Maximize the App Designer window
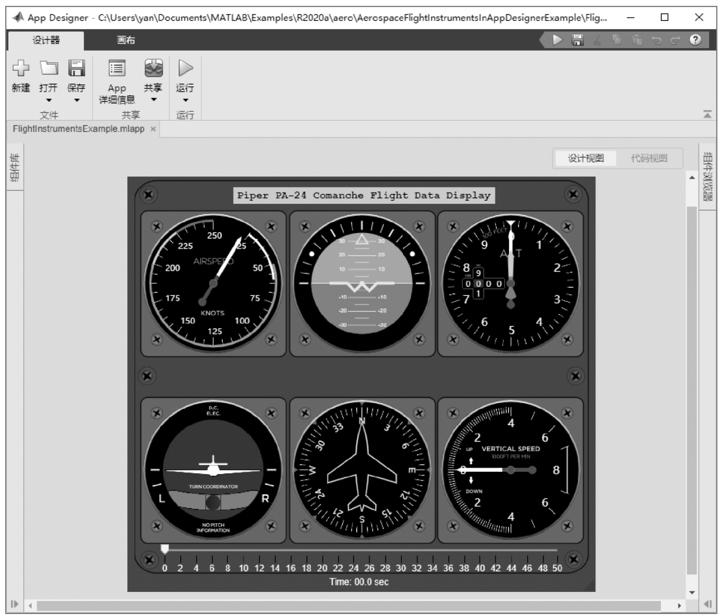Image resolution: width=720 pixels, height=616 pixels. click(x=664, y=17)
